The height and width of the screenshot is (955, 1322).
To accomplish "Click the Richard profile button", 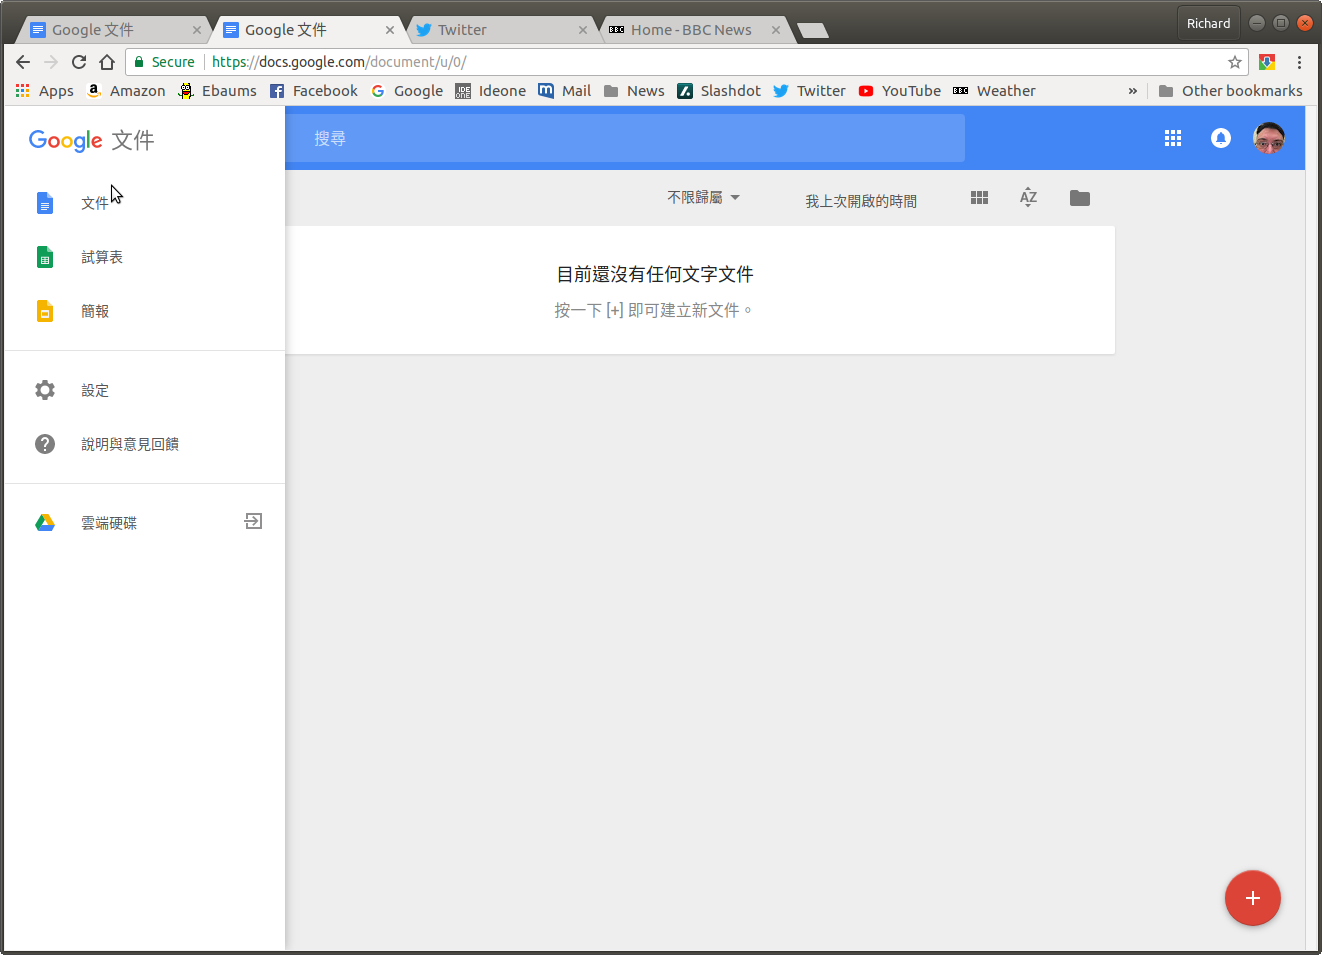I will [x=1208, y=23].
